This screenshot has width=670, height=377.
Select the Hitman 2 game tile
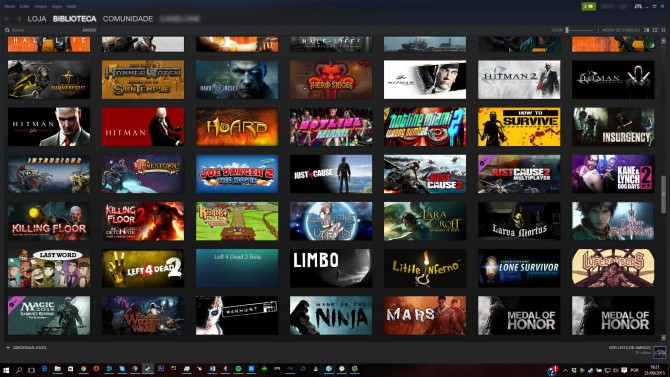pyautogui.click(x=519, y=80)
